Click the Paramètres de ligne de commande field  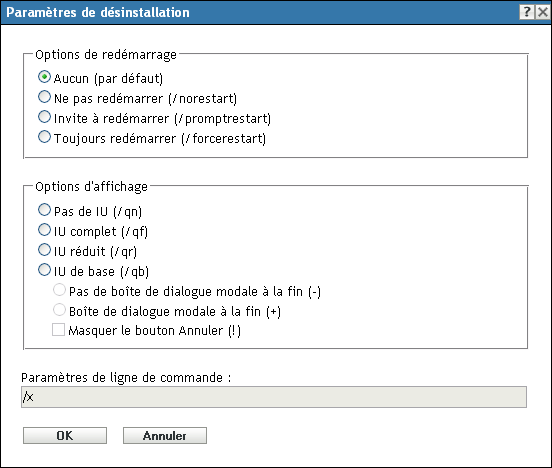pos(274,397)
